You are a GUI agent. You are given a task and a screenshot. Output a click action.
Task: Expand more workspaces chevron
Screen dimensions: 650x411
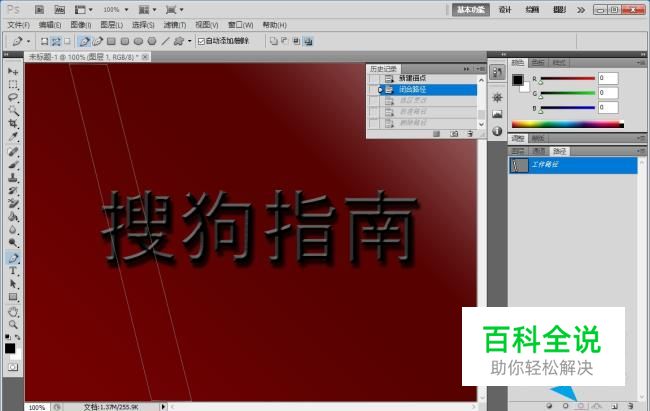tap(581, 10)
